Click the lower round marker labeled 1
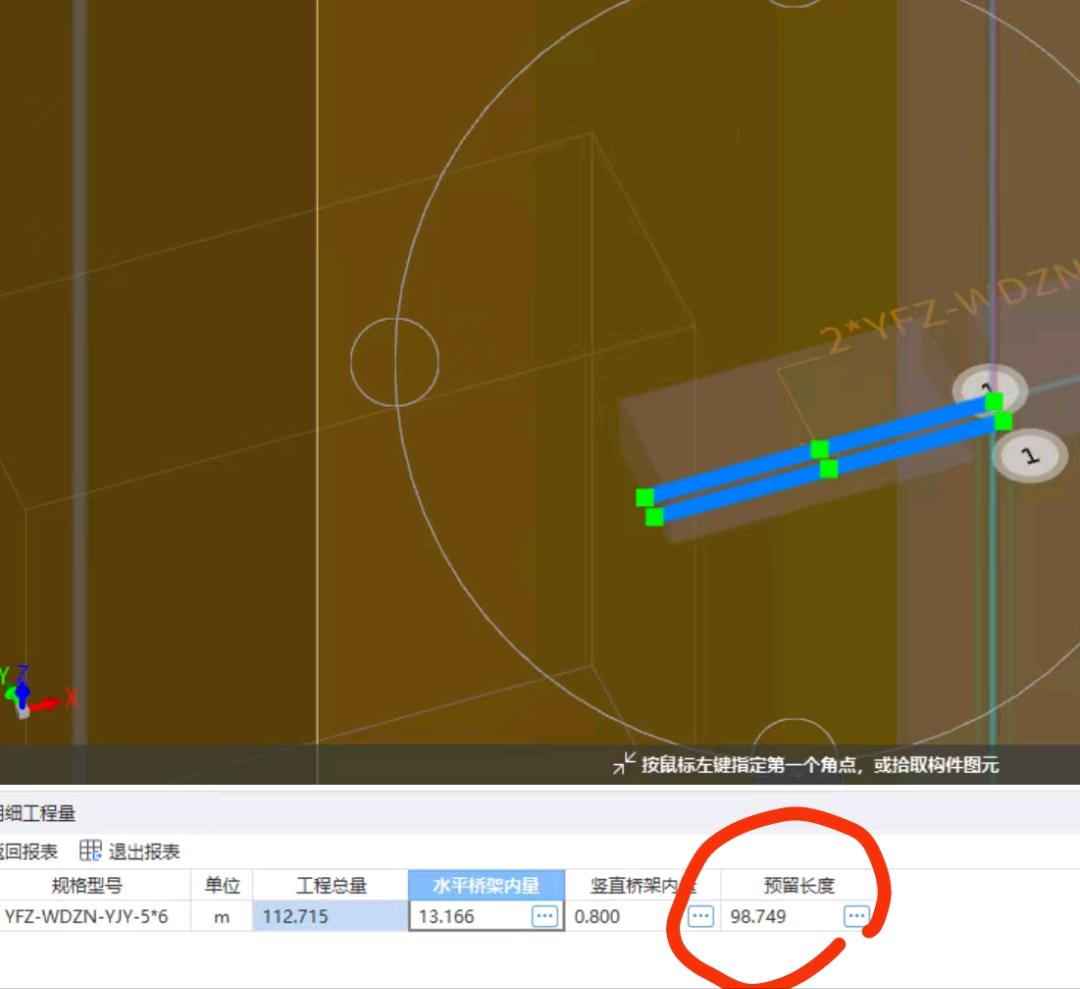 (1029, 455)
